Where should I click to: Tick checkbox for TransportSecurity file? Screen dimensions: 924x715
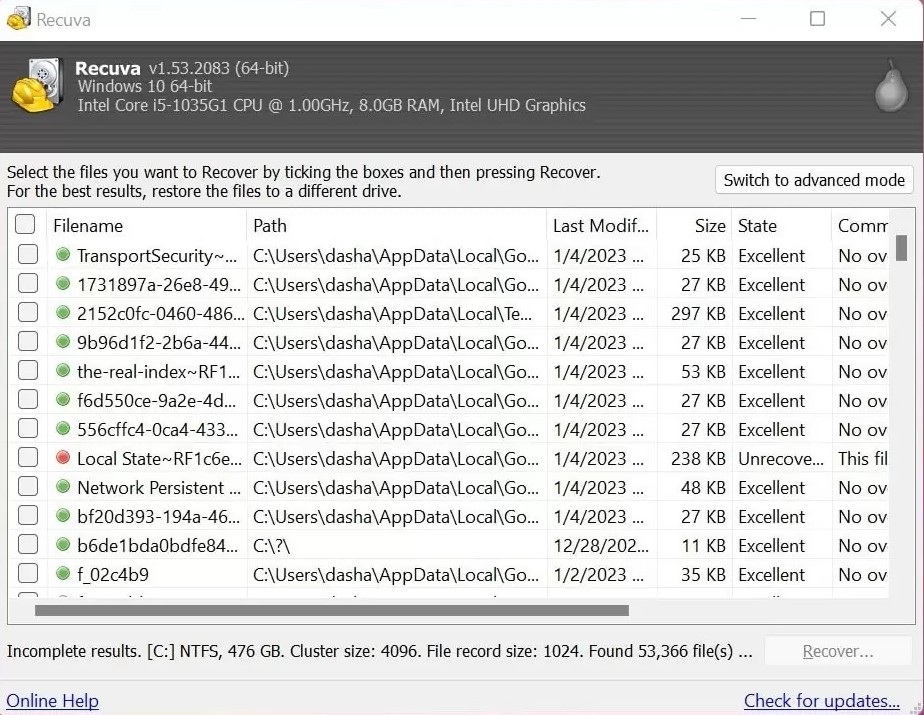point(28,255)
